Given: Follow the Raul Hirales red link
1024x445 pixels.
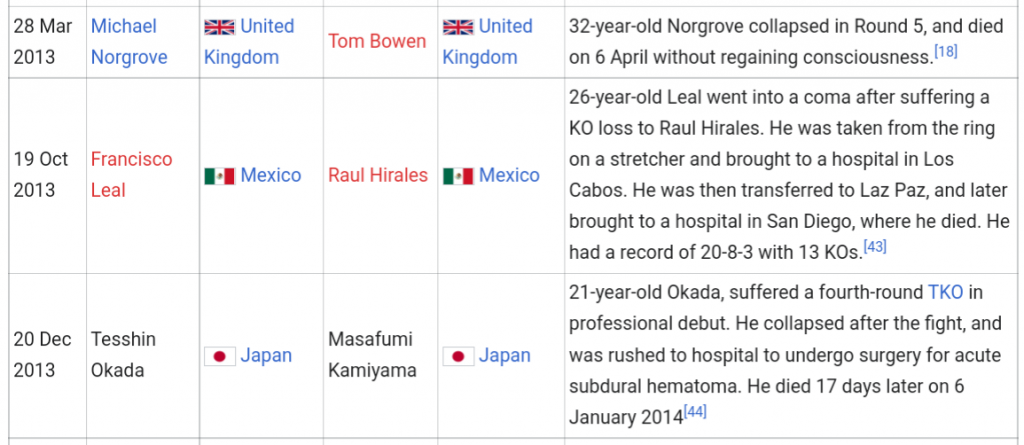Looking at the screenshot, I should tap(378, 175).
